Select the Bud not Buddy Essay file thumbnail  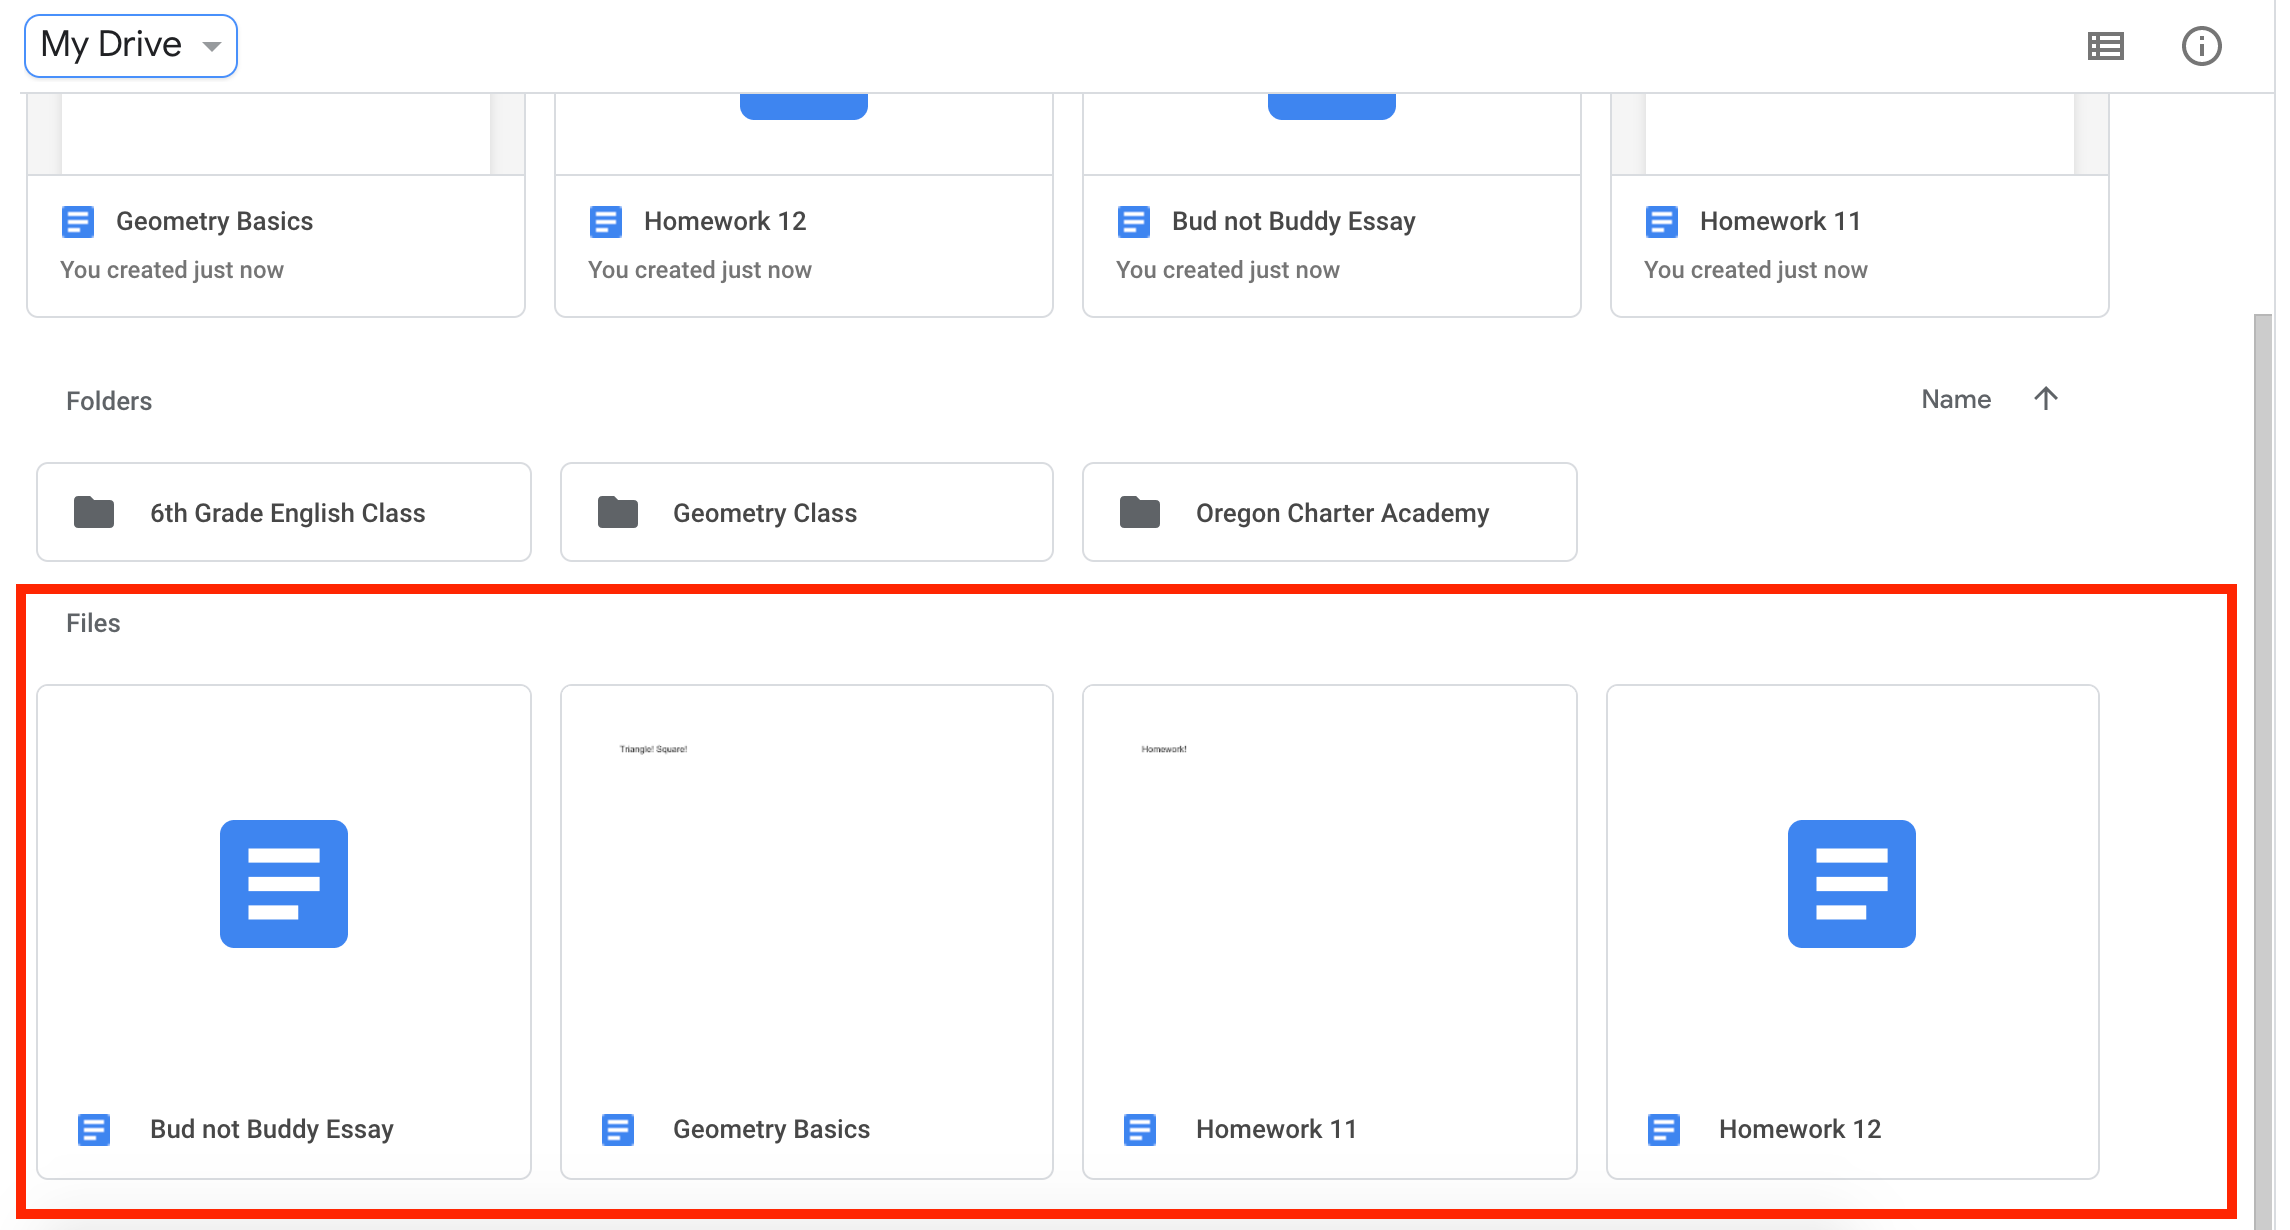pos(284,884)
